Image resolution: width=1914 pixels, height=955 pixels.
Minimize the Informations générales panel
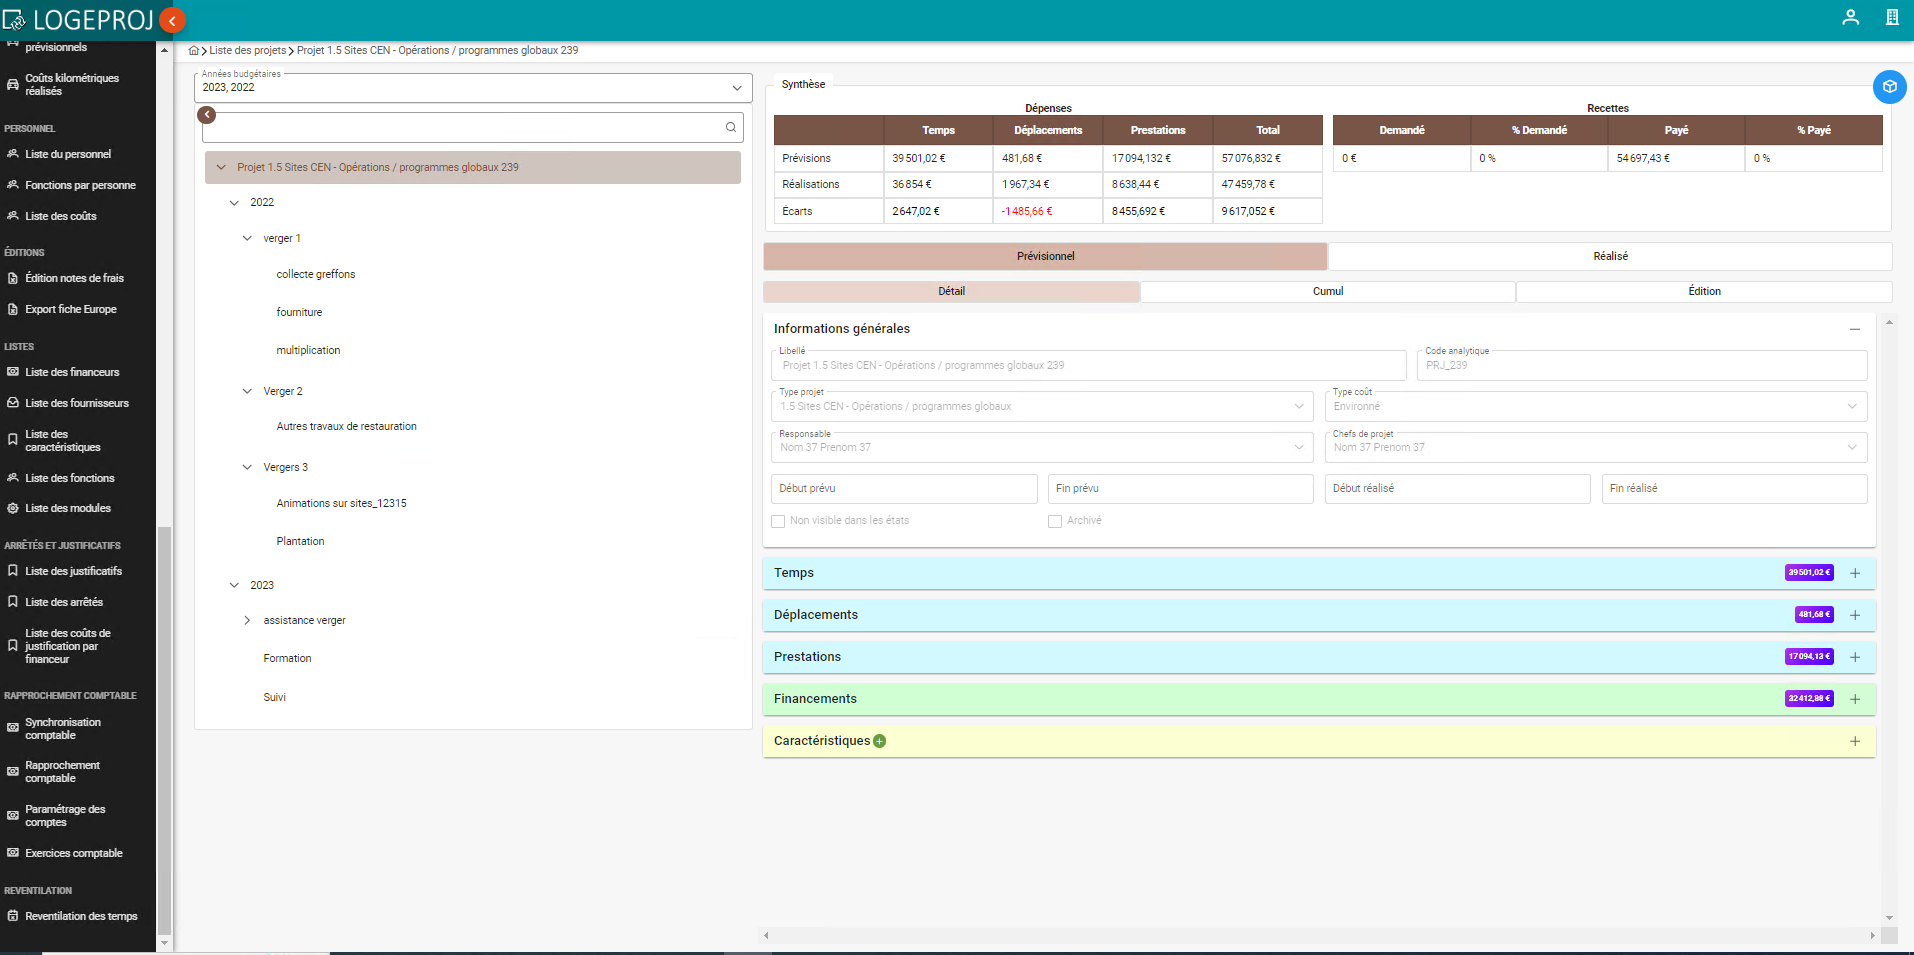click(1854, 329)
